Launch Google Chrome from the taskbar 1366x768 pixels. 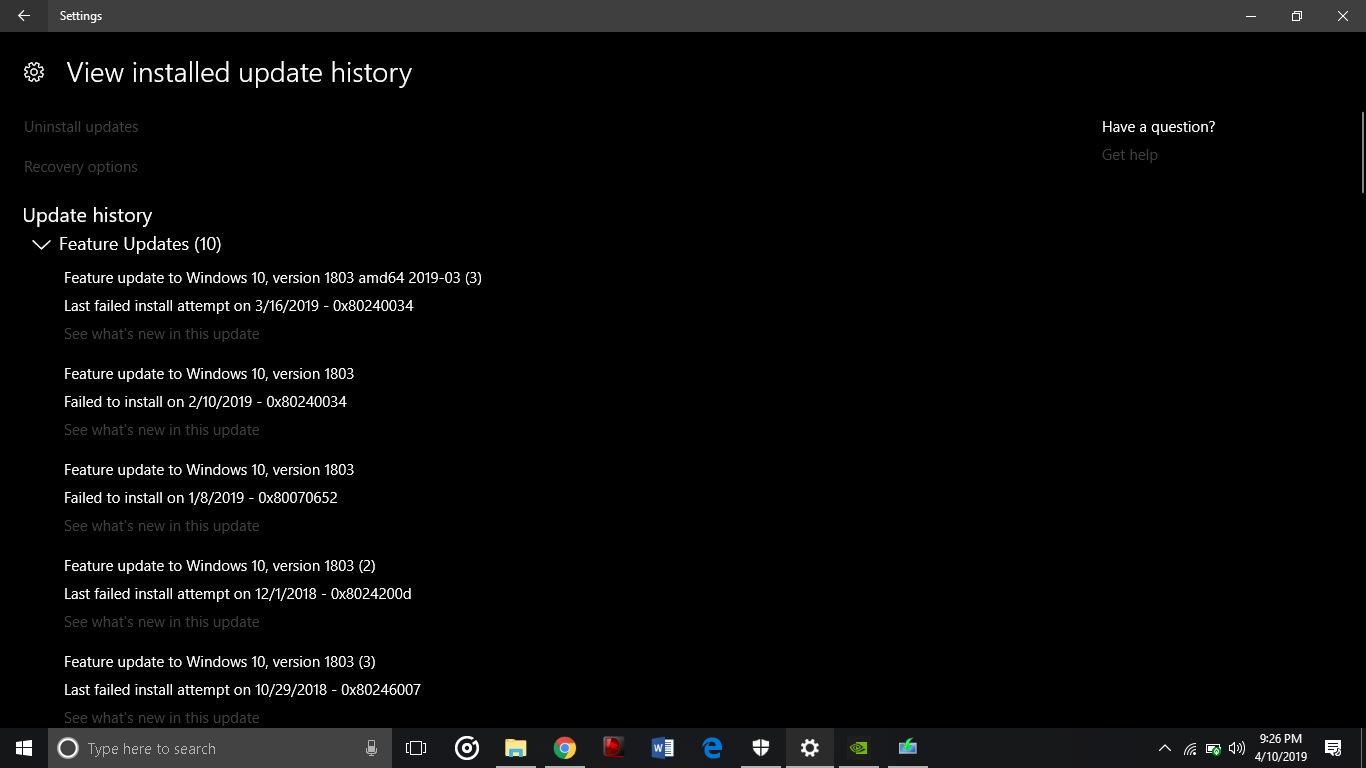tap(564, 748)
